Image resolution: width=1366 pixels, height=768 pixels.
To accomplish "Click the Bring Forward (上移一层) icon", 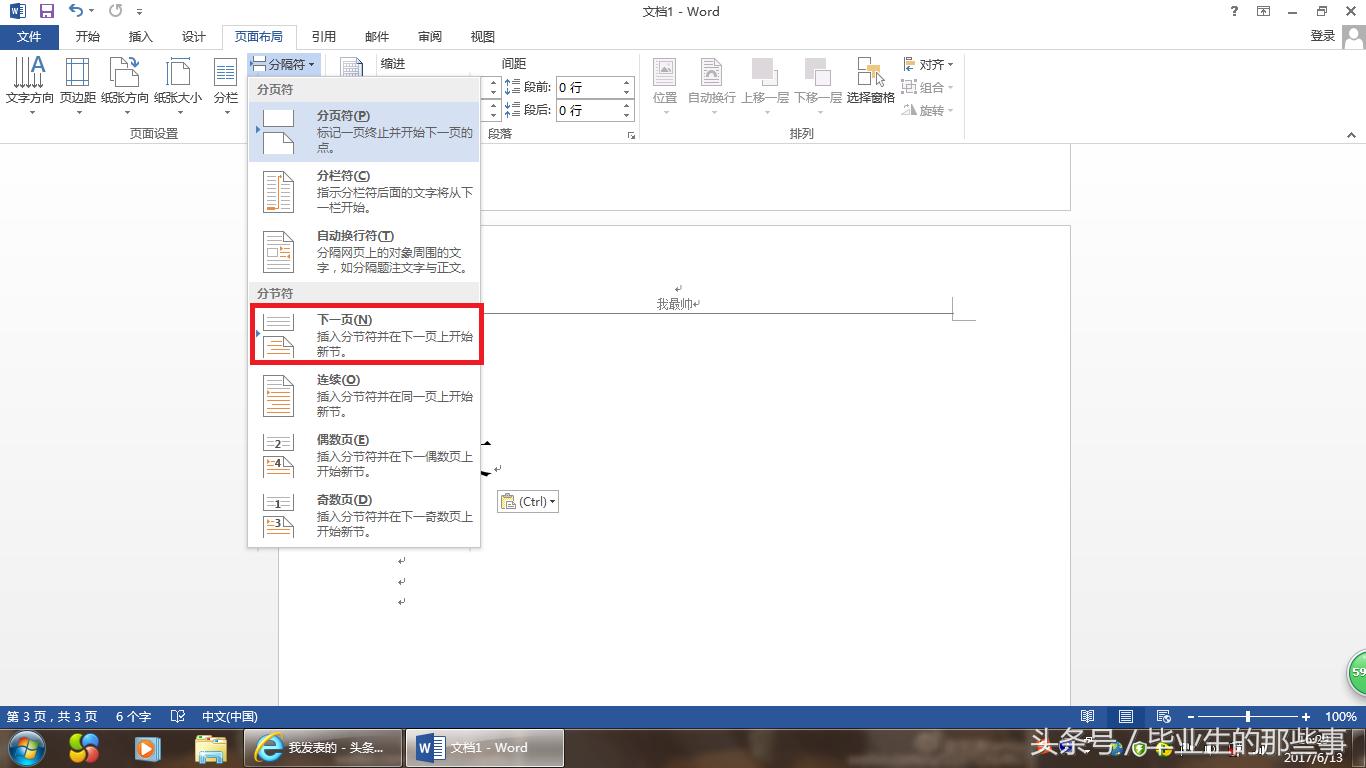I will coord(765,72).
